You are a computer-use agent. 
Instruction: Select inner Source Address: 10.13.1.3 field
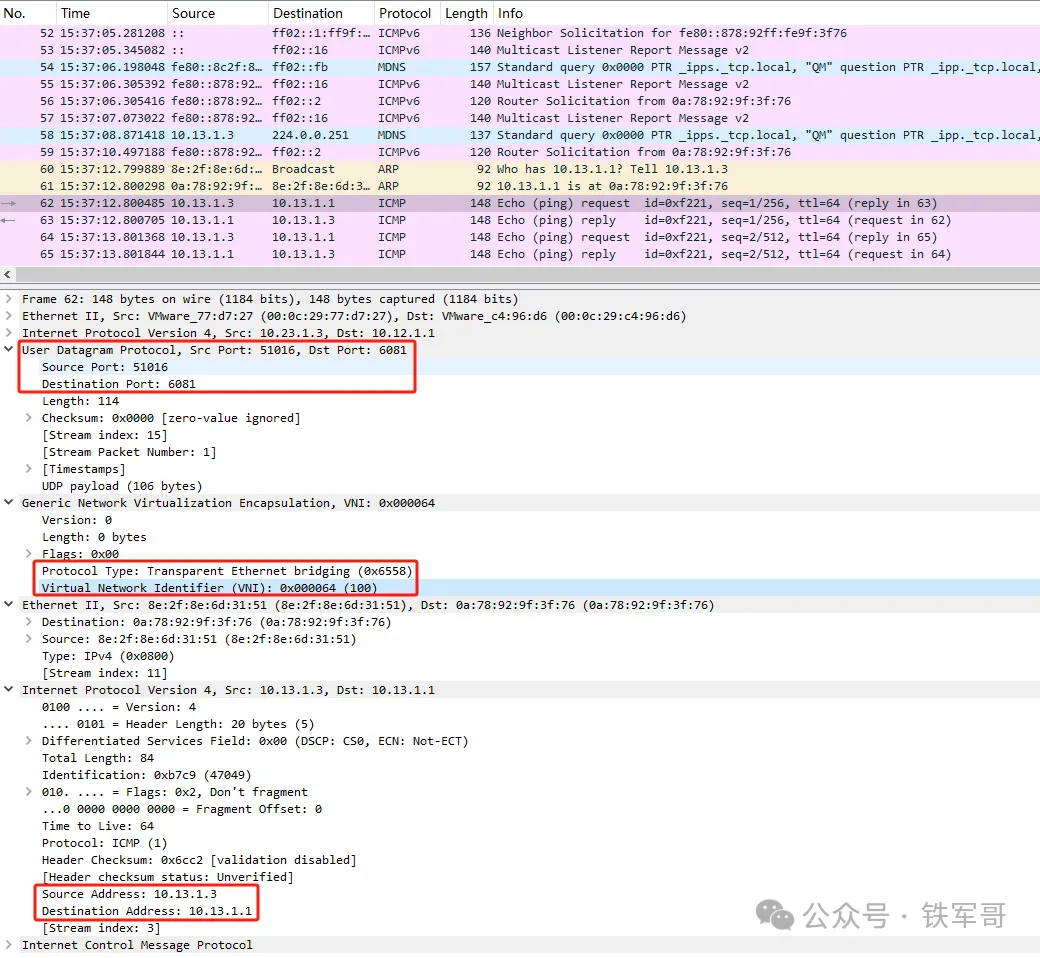tap(128, 894)
